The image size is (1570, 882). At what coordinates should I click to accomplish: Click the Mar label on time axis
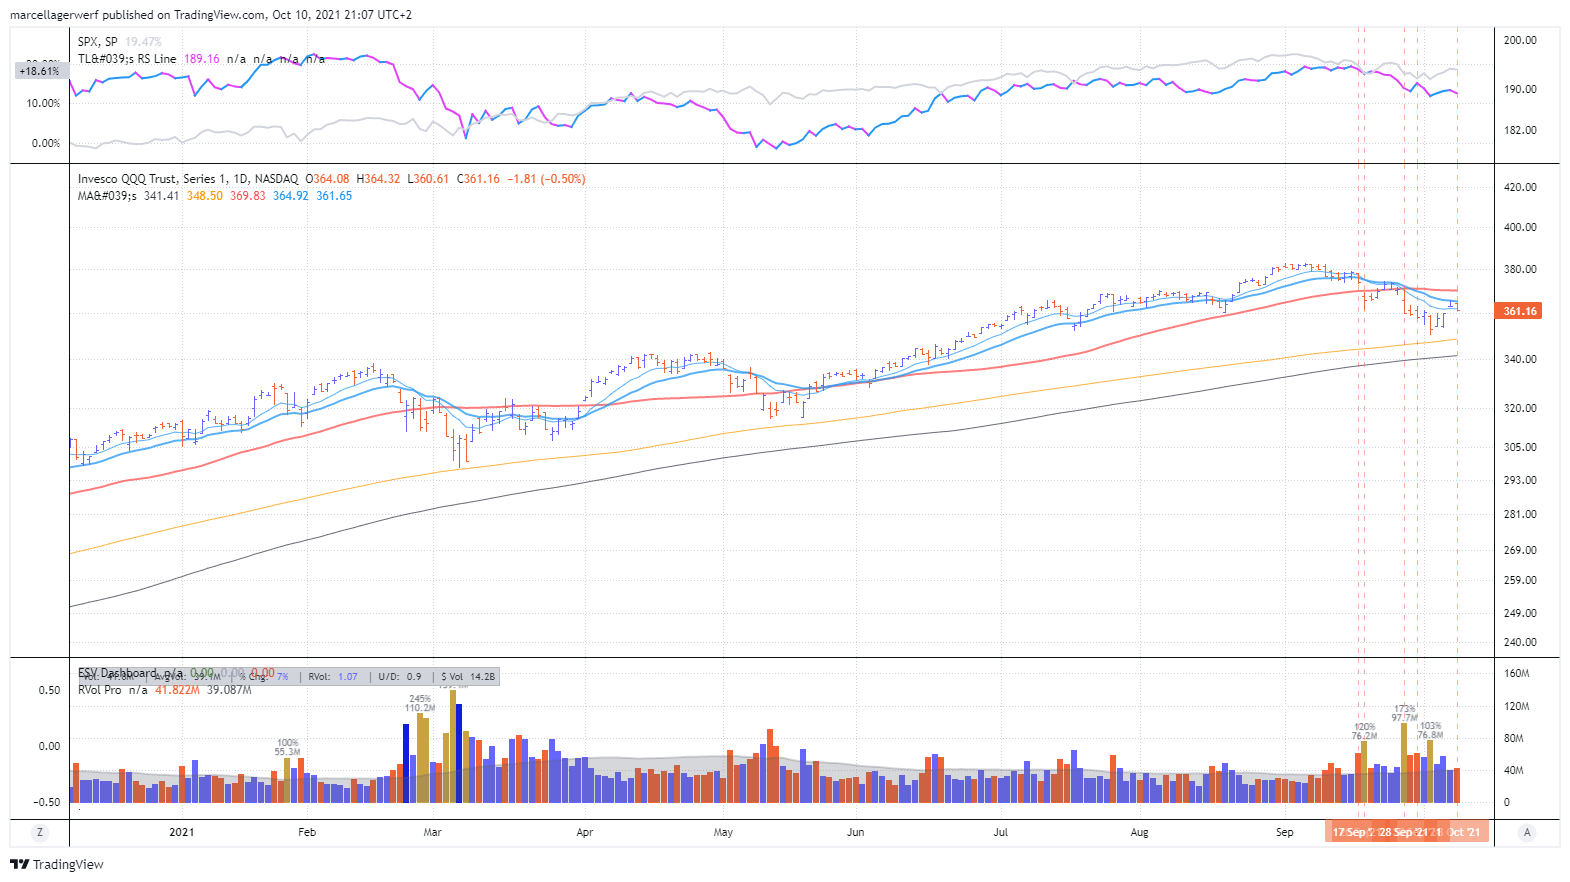pos(432,832)
